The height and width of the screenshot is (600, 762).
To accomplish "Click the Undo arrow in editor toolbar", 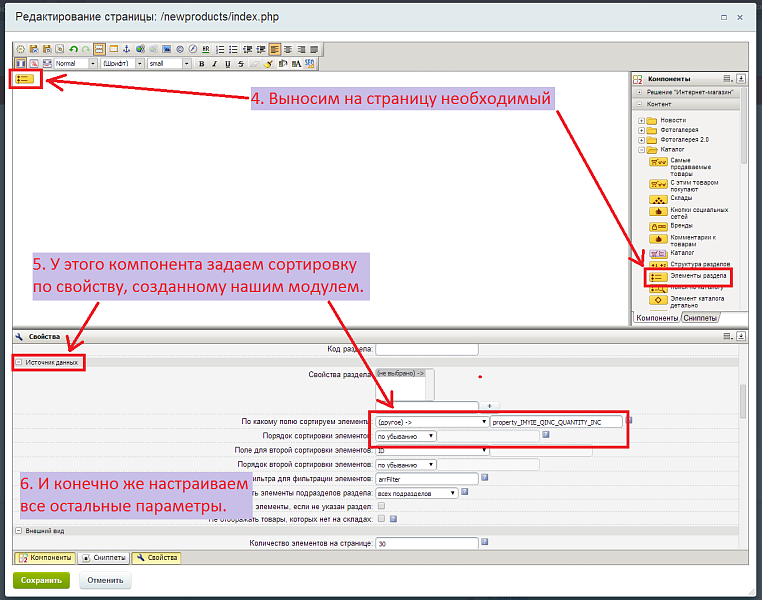I will [x=72, y=49].
